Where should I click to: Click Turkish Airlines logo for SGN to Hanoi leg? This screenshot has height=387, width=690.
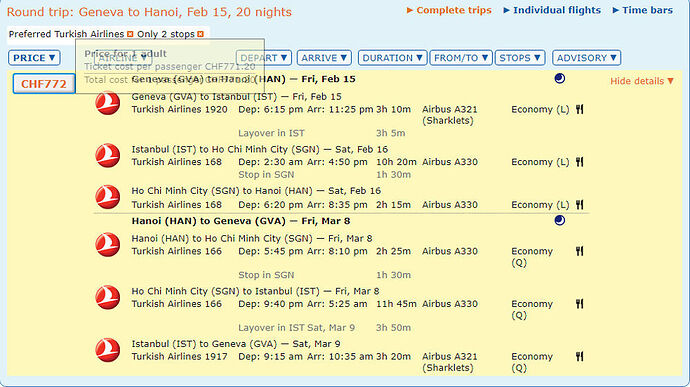tap(107, 197)
